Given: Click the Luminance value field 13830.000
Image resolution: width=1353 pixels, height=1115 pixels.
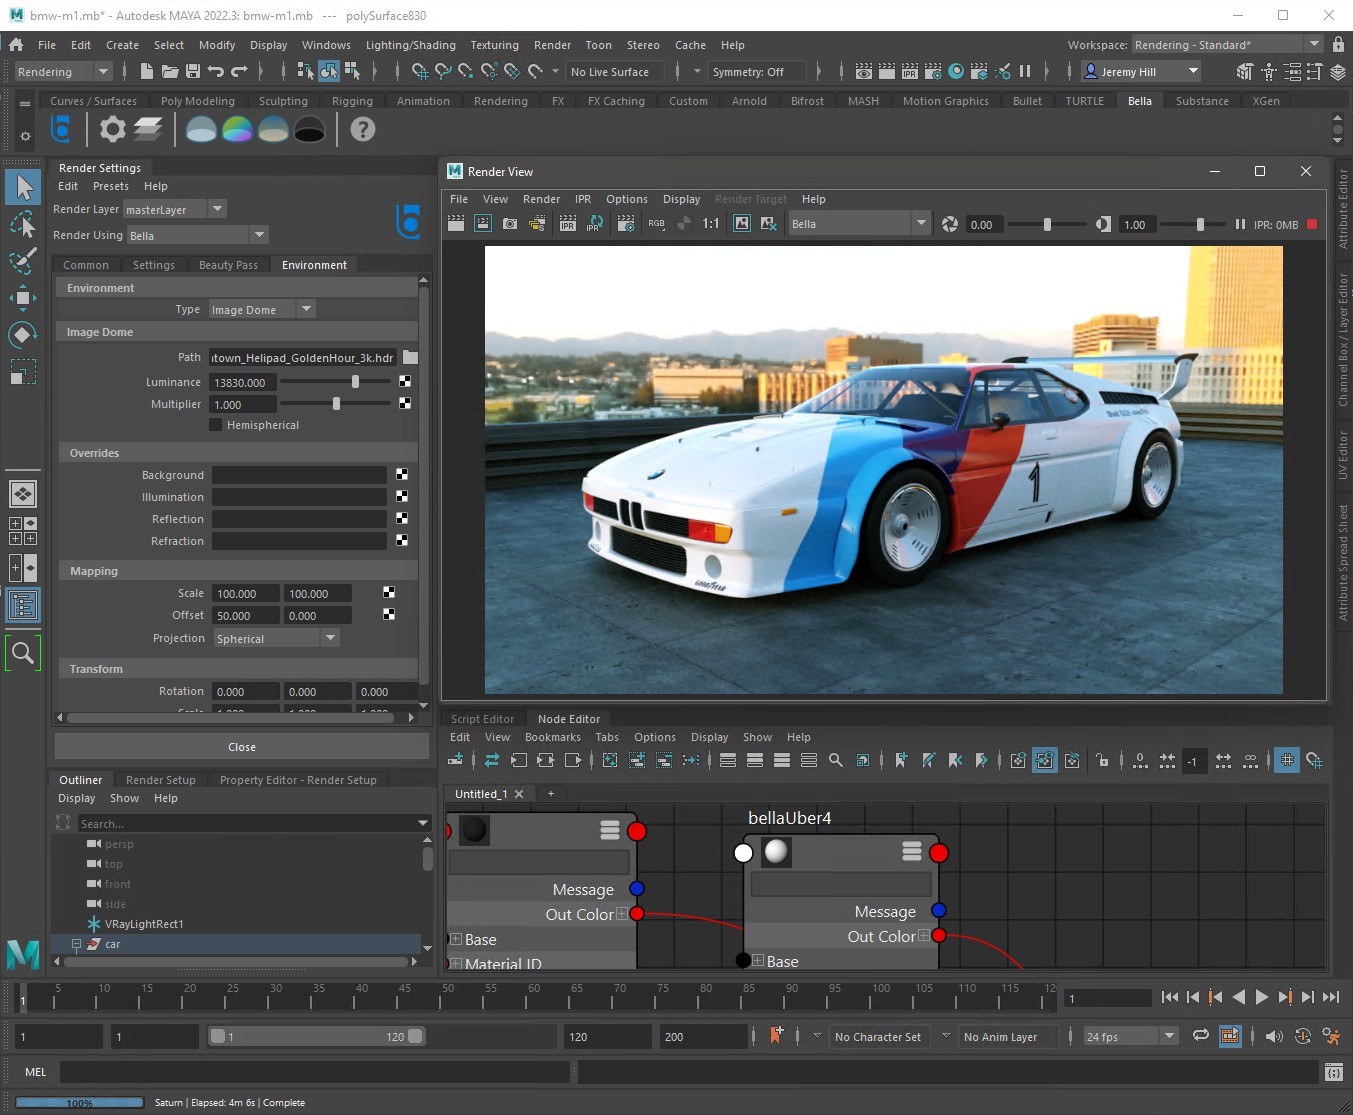Looking at the screenshot, I should point(242,382).
